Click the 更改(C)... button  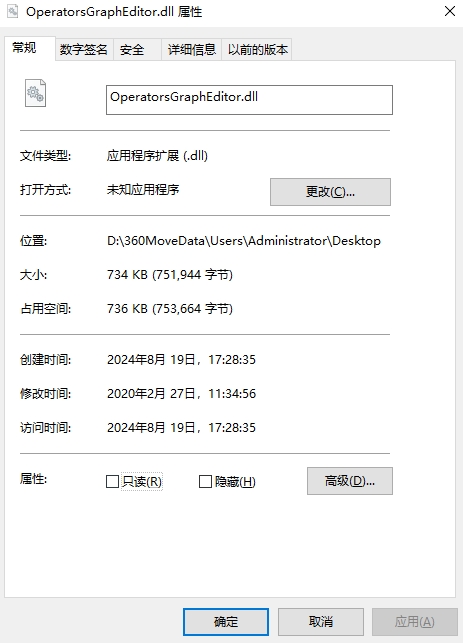coord(330,192)
